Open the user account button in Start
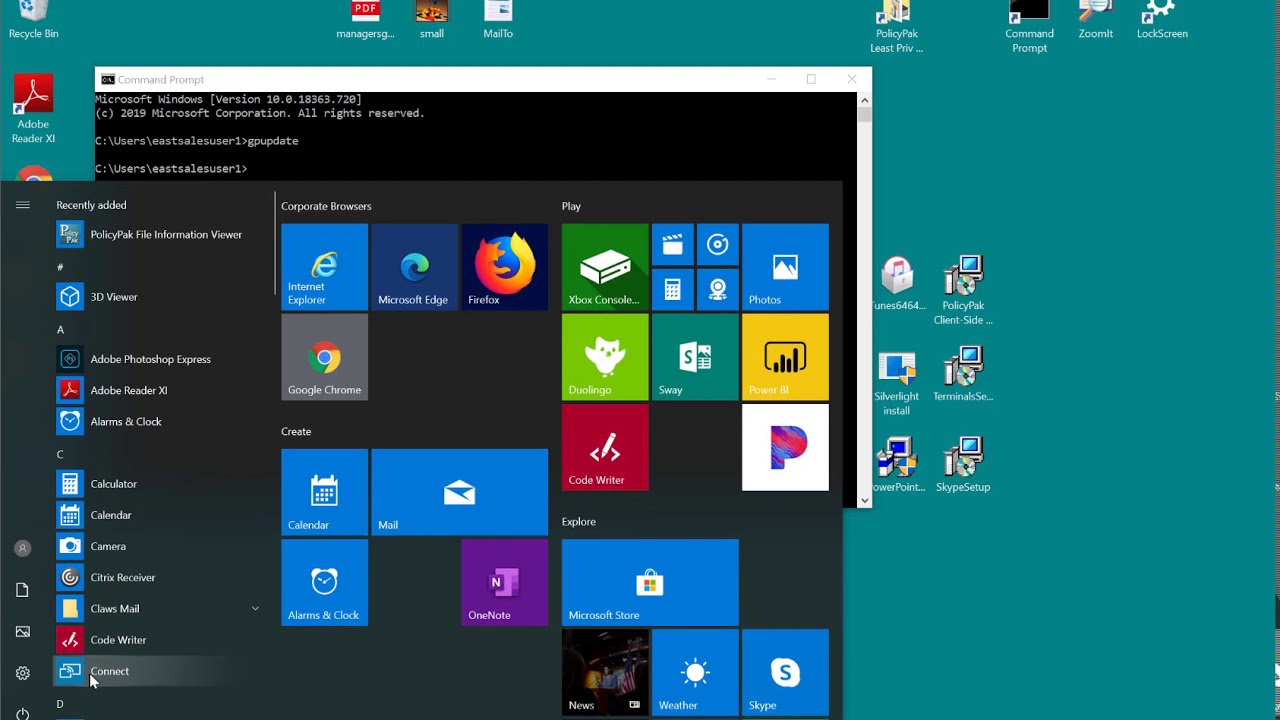 tap(23, 548)
